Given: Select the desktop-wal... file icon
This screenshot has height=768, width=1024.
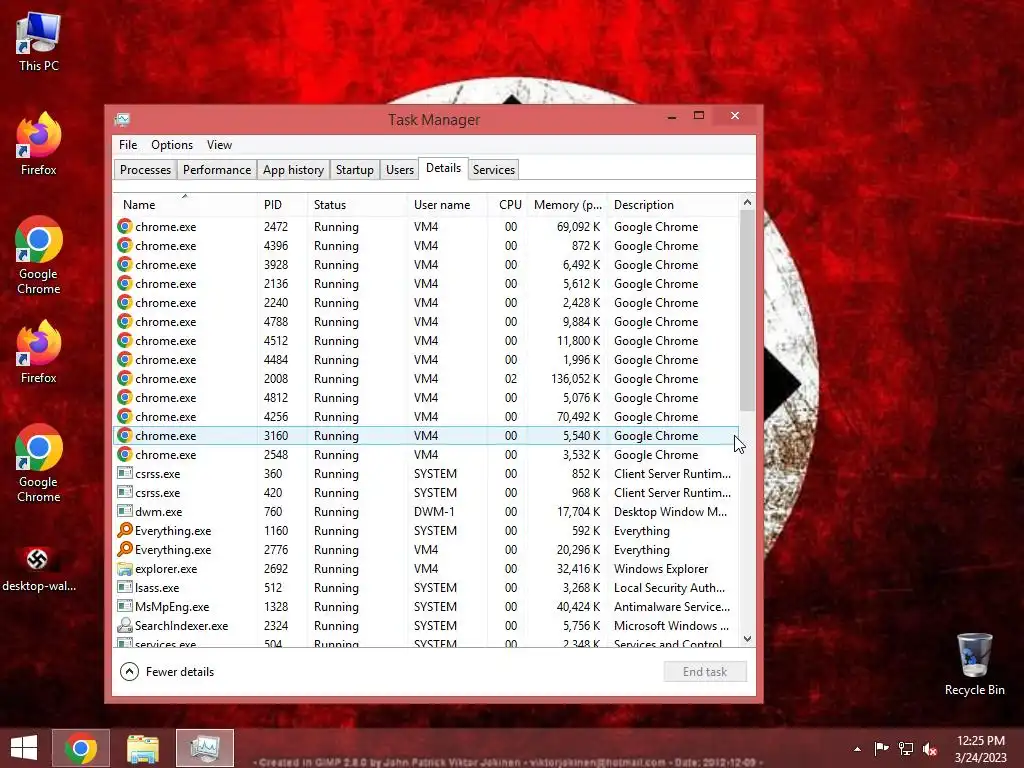Looking at the screenshot, I should (39, 568).
